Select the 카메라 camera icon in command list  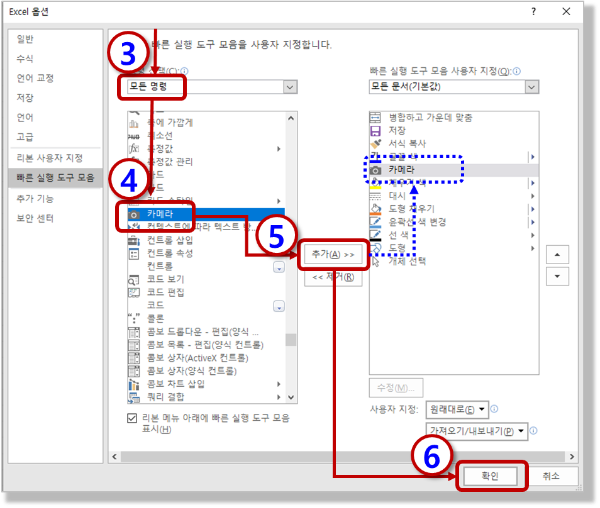click(x=134, y=215)
